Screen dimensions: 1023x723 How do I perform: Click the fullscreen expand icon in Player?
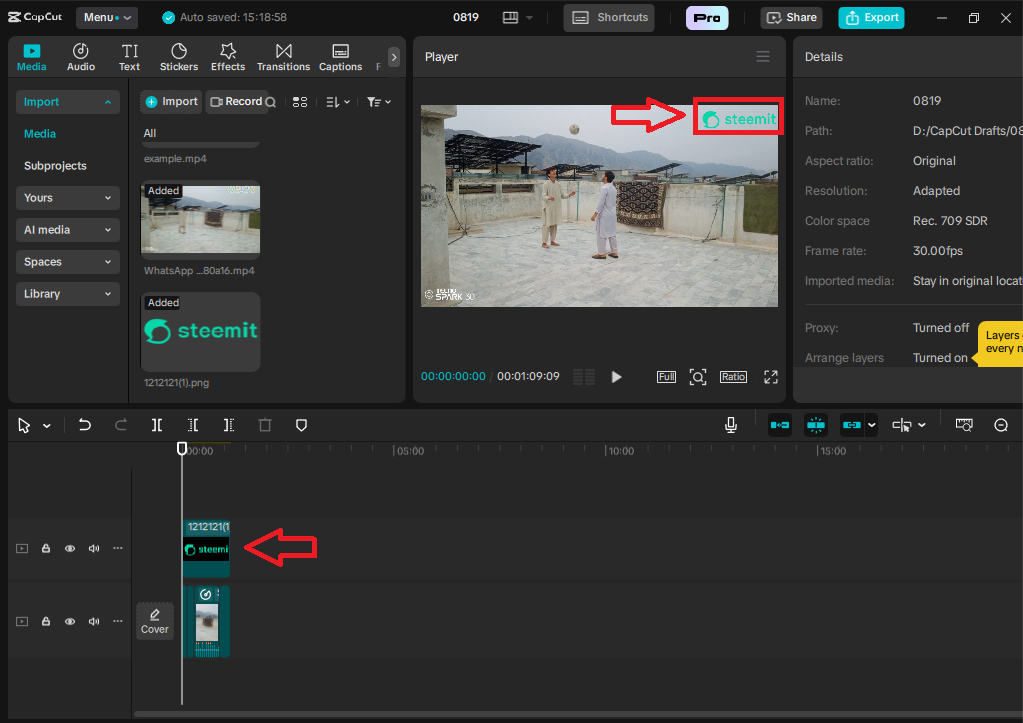point(770,377)
